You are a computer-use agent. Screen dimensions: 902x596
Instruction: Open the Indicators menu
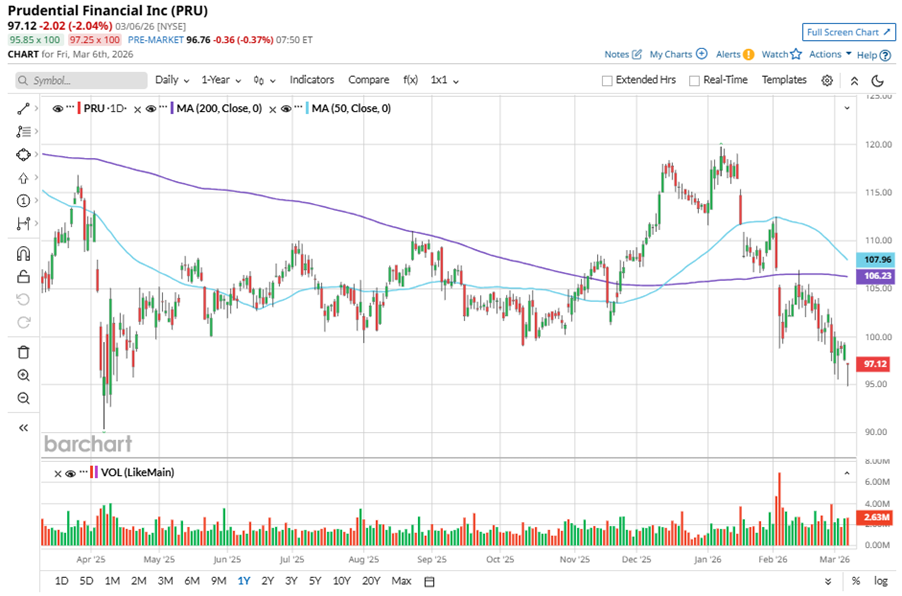click(312, 80)
